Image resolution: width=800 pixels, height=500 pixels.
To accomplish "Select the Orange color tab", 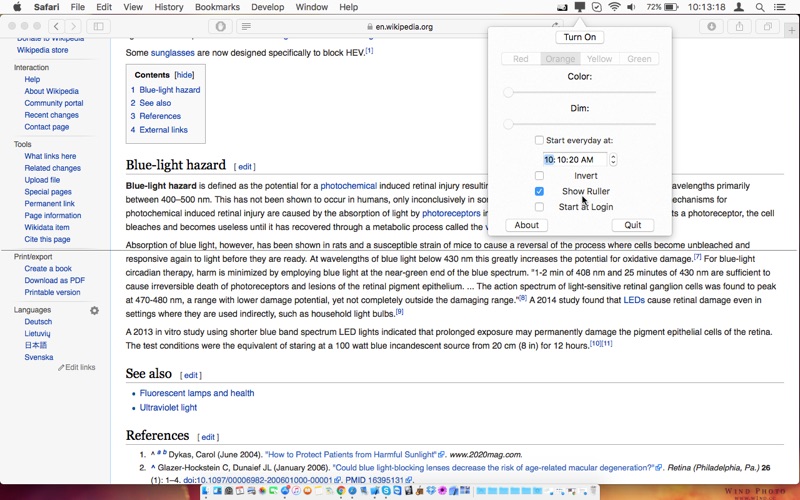I will coord(560,59).
